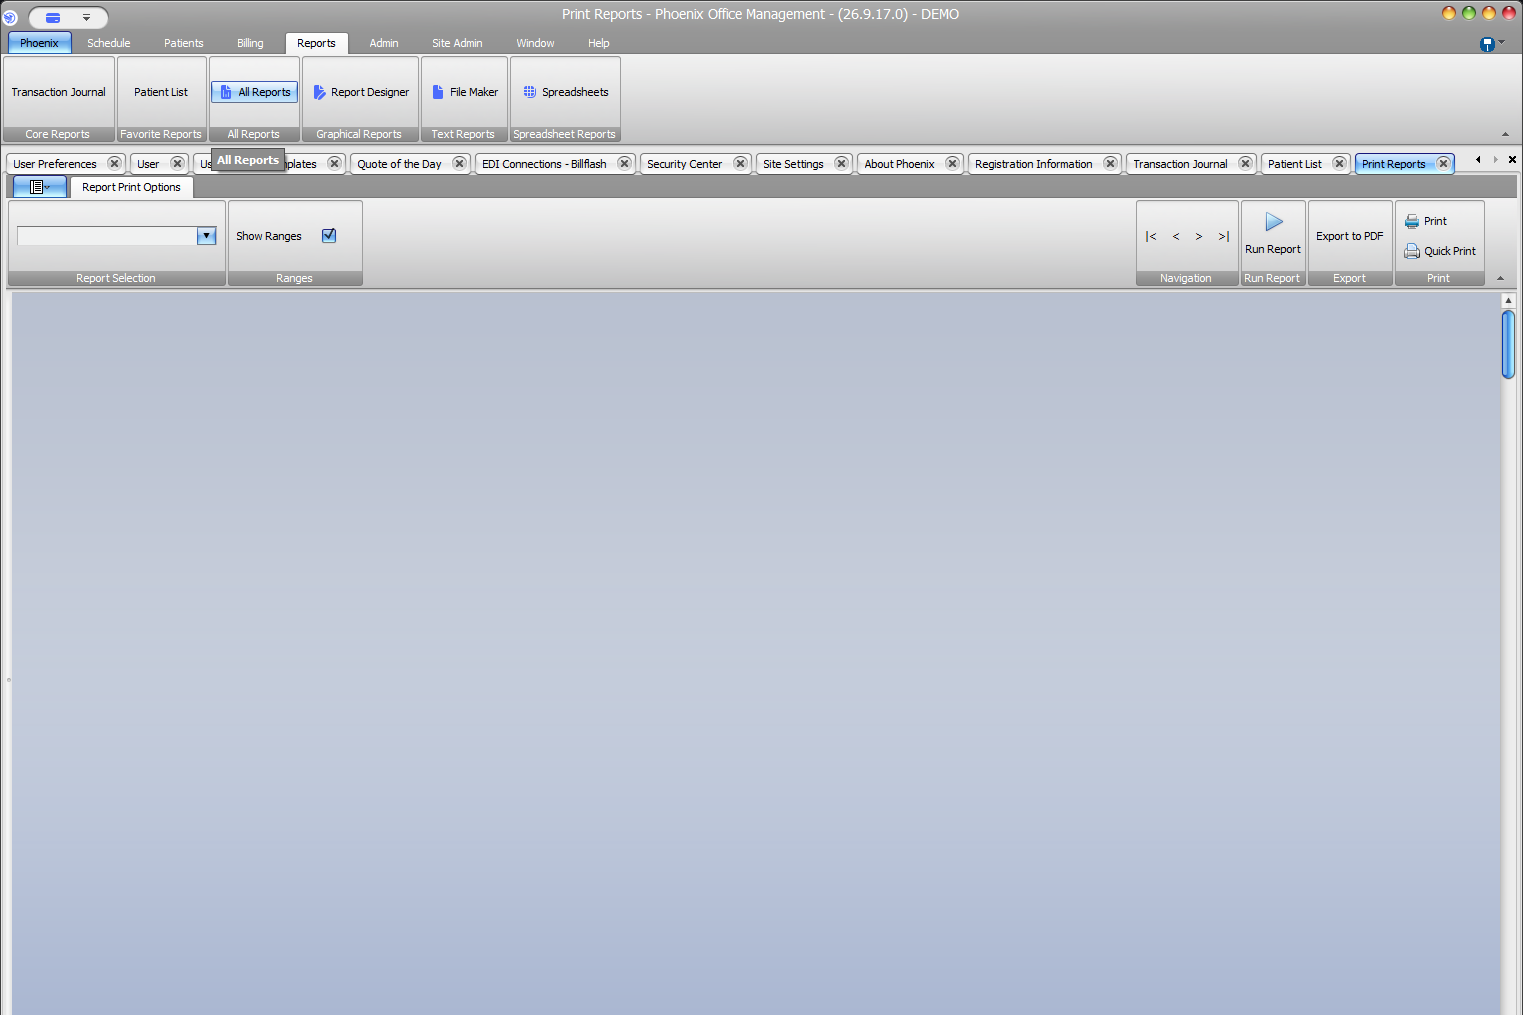Switch to the Security Center document tab
The height and width of the screenshot is (1015, 1523).
click(x=685, y=164)
